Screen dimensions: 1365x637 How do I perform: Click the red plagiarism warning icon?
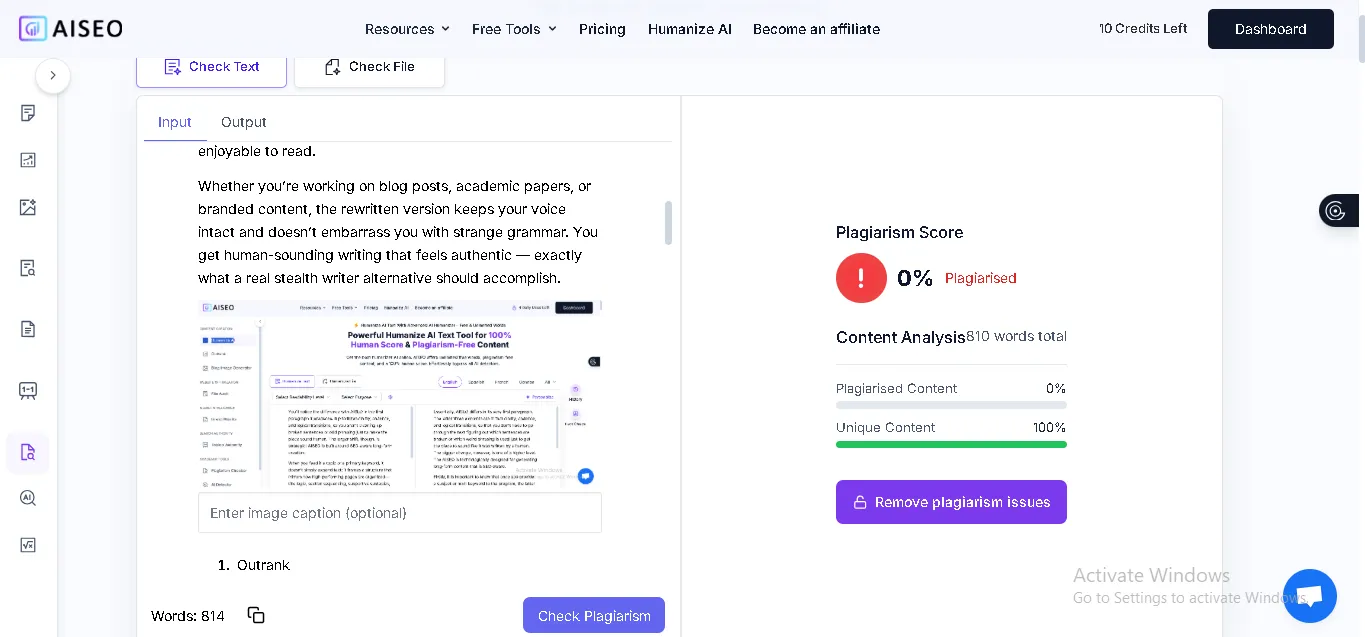[x=861, y=278]
